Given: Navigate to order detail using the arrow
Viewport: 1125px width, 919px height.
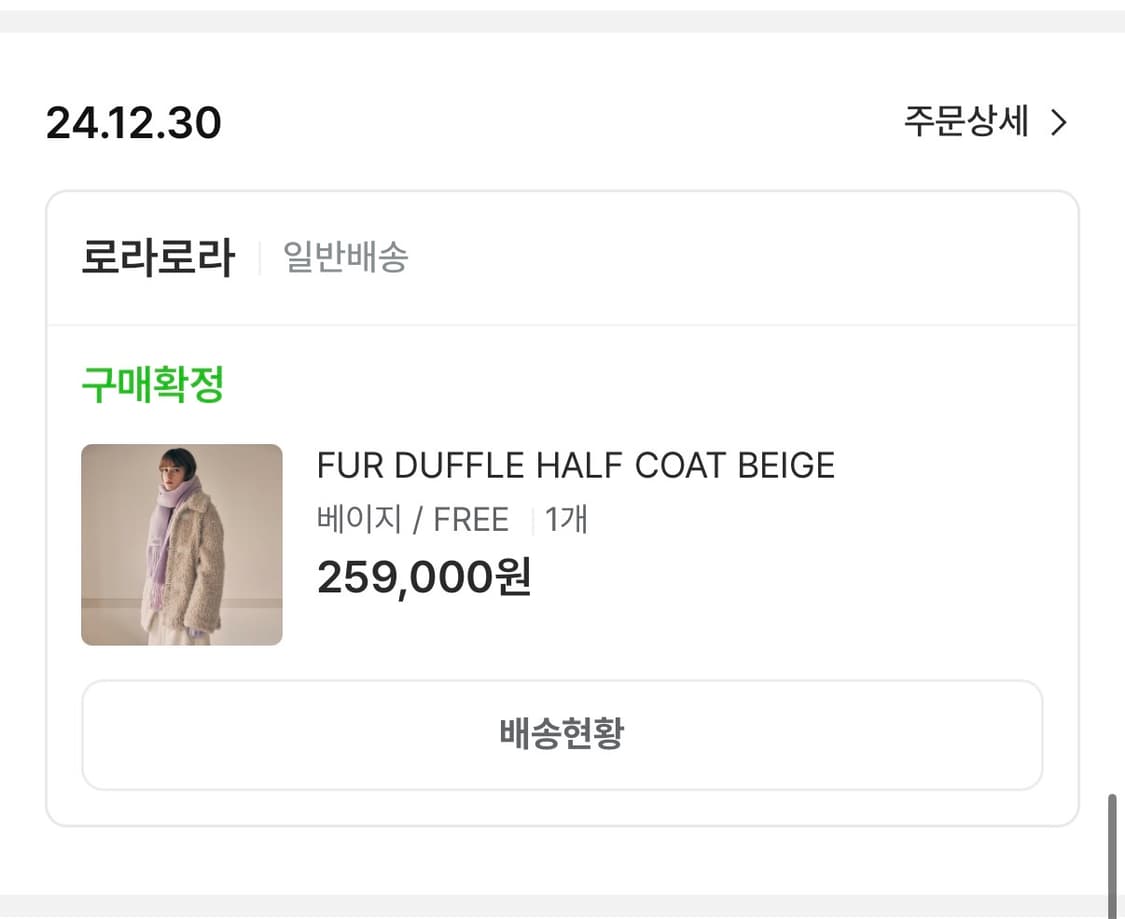Looking at the screenshot, I should pyautogui.click(x=1058, y=122).
